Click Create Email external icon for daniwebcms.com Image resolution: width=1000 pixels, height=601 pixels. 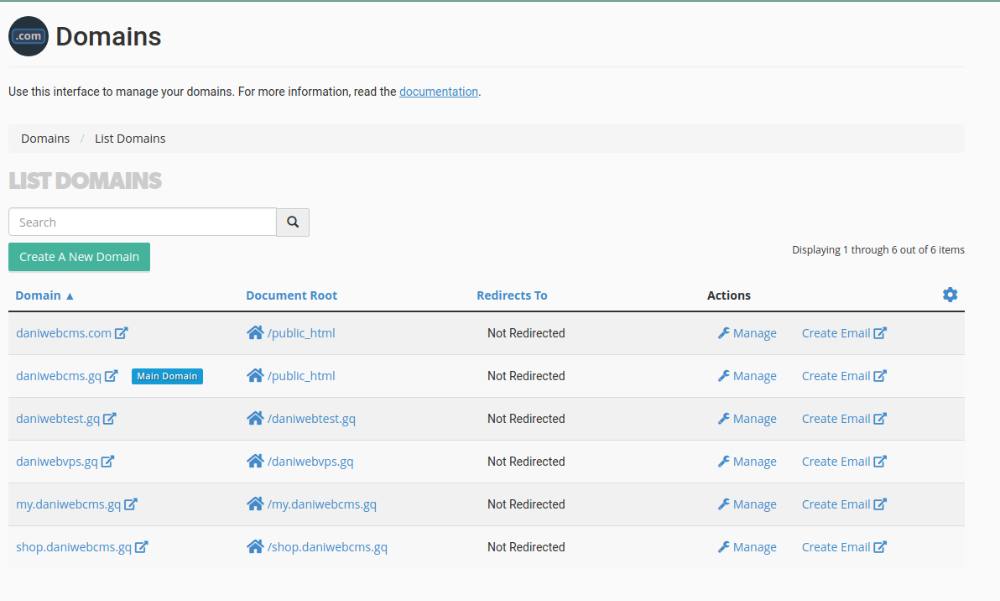(x=880, y=333)
